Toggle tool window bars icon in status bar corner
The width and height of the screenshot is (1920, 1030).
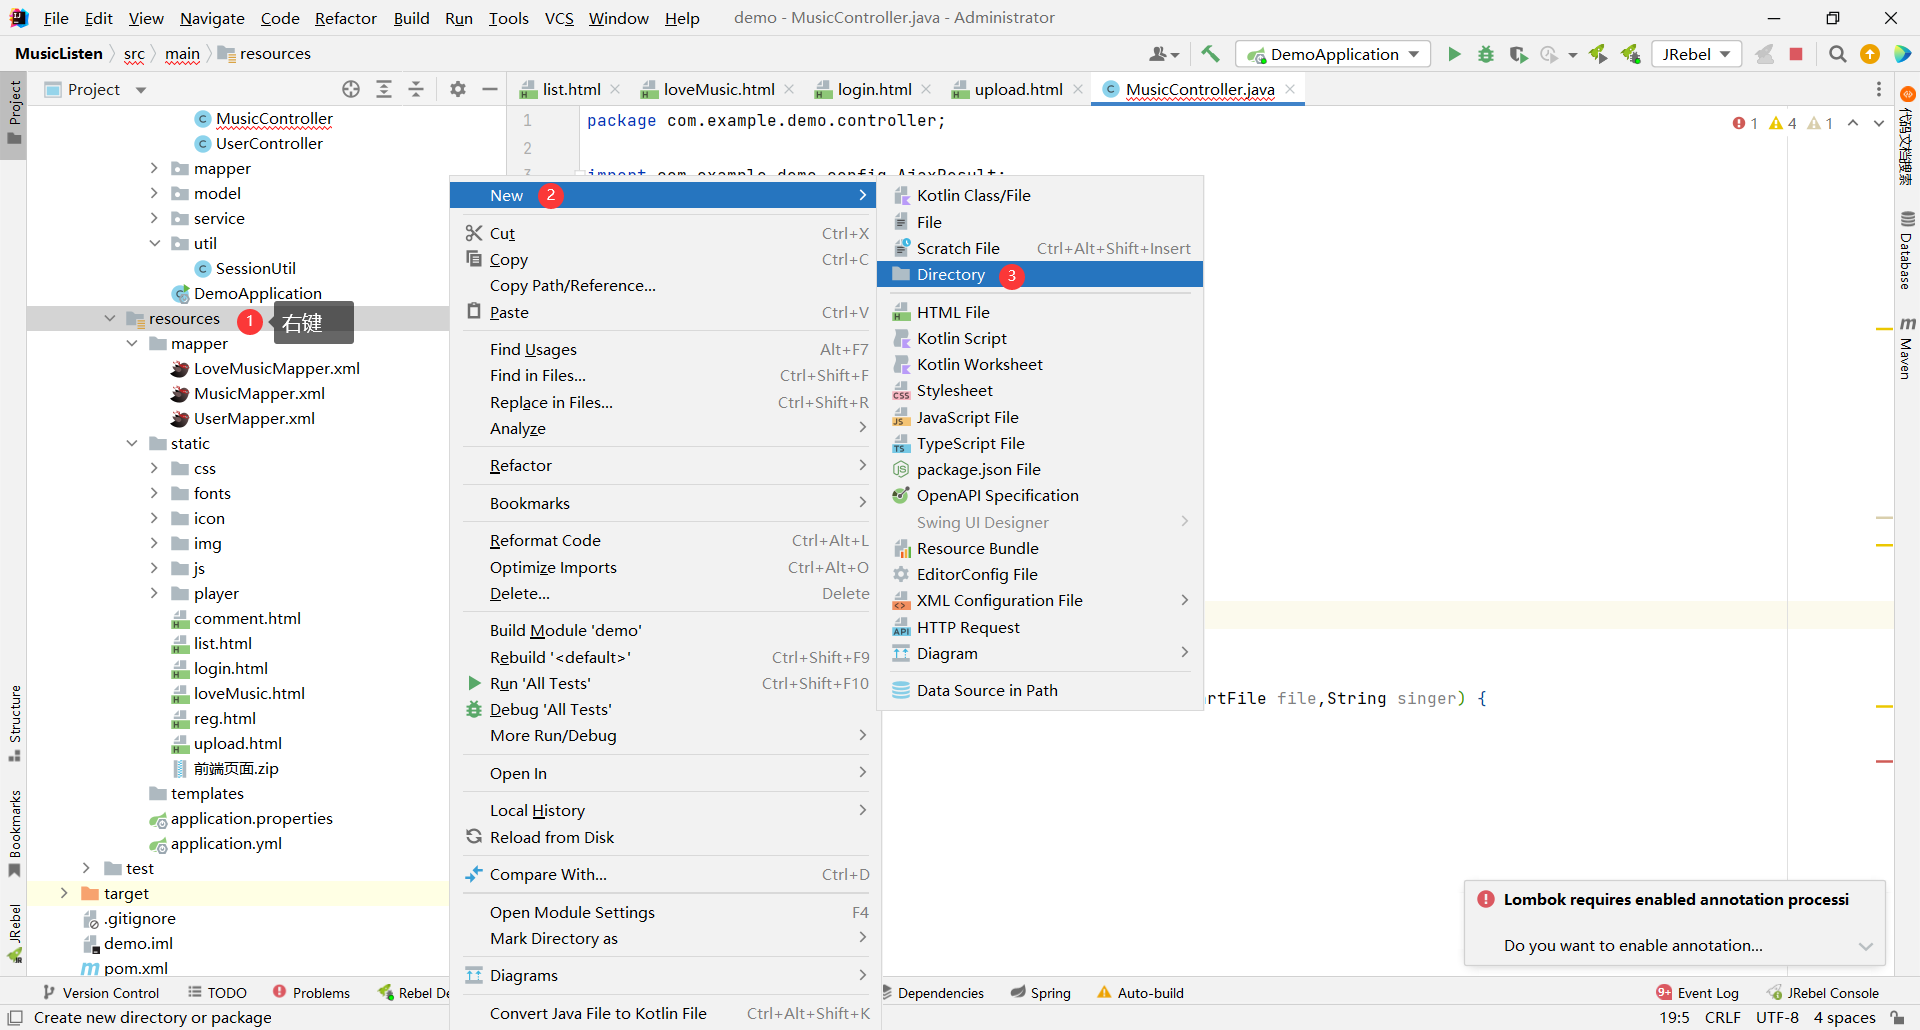click(x=14, y=1017)
